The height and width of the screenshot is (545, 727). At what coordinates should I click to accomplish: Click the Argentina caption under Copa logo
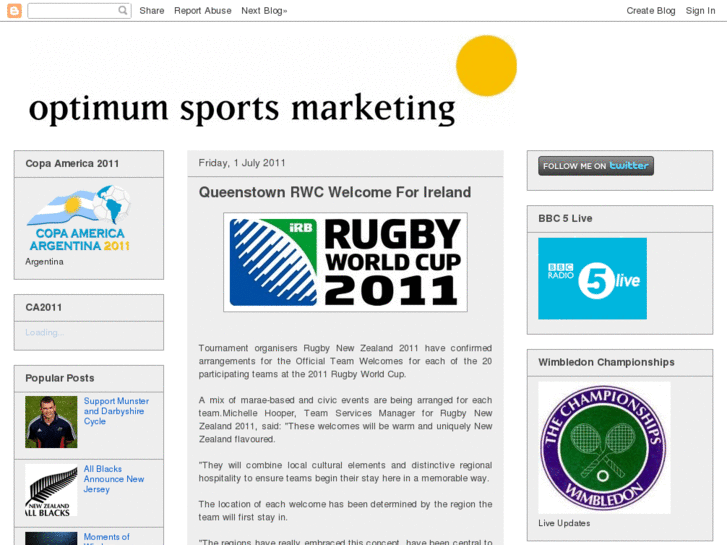pos(44,262)
